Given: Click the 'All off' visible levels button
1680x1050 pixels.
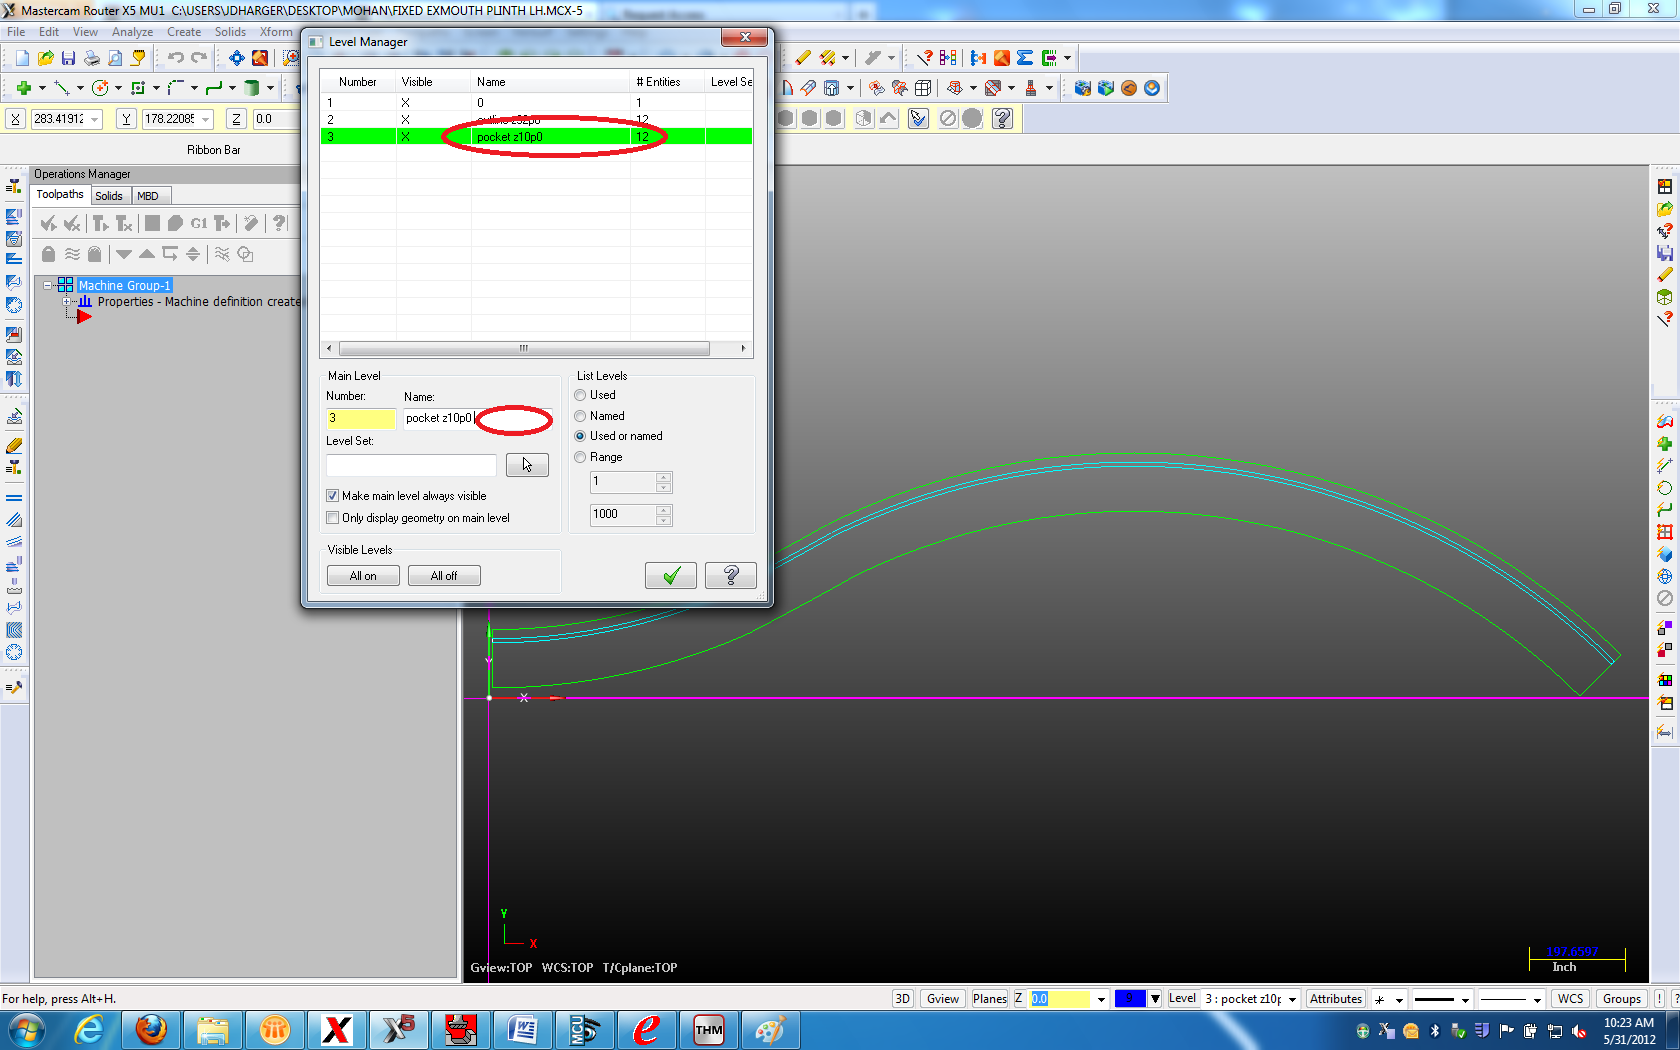Looking at the screenshot, I should tap(444, 576).
